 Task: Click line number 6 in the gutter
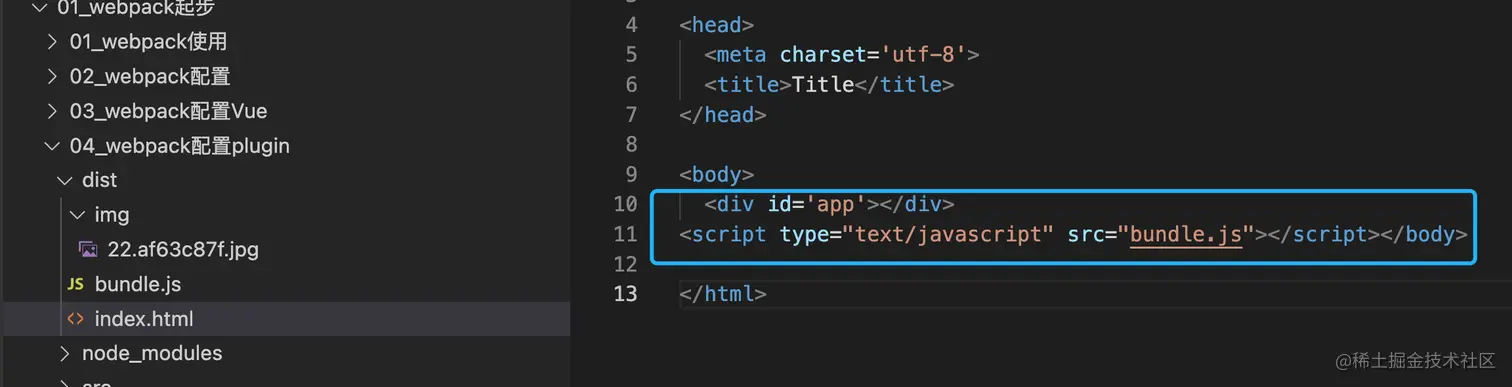click(631, 85)
